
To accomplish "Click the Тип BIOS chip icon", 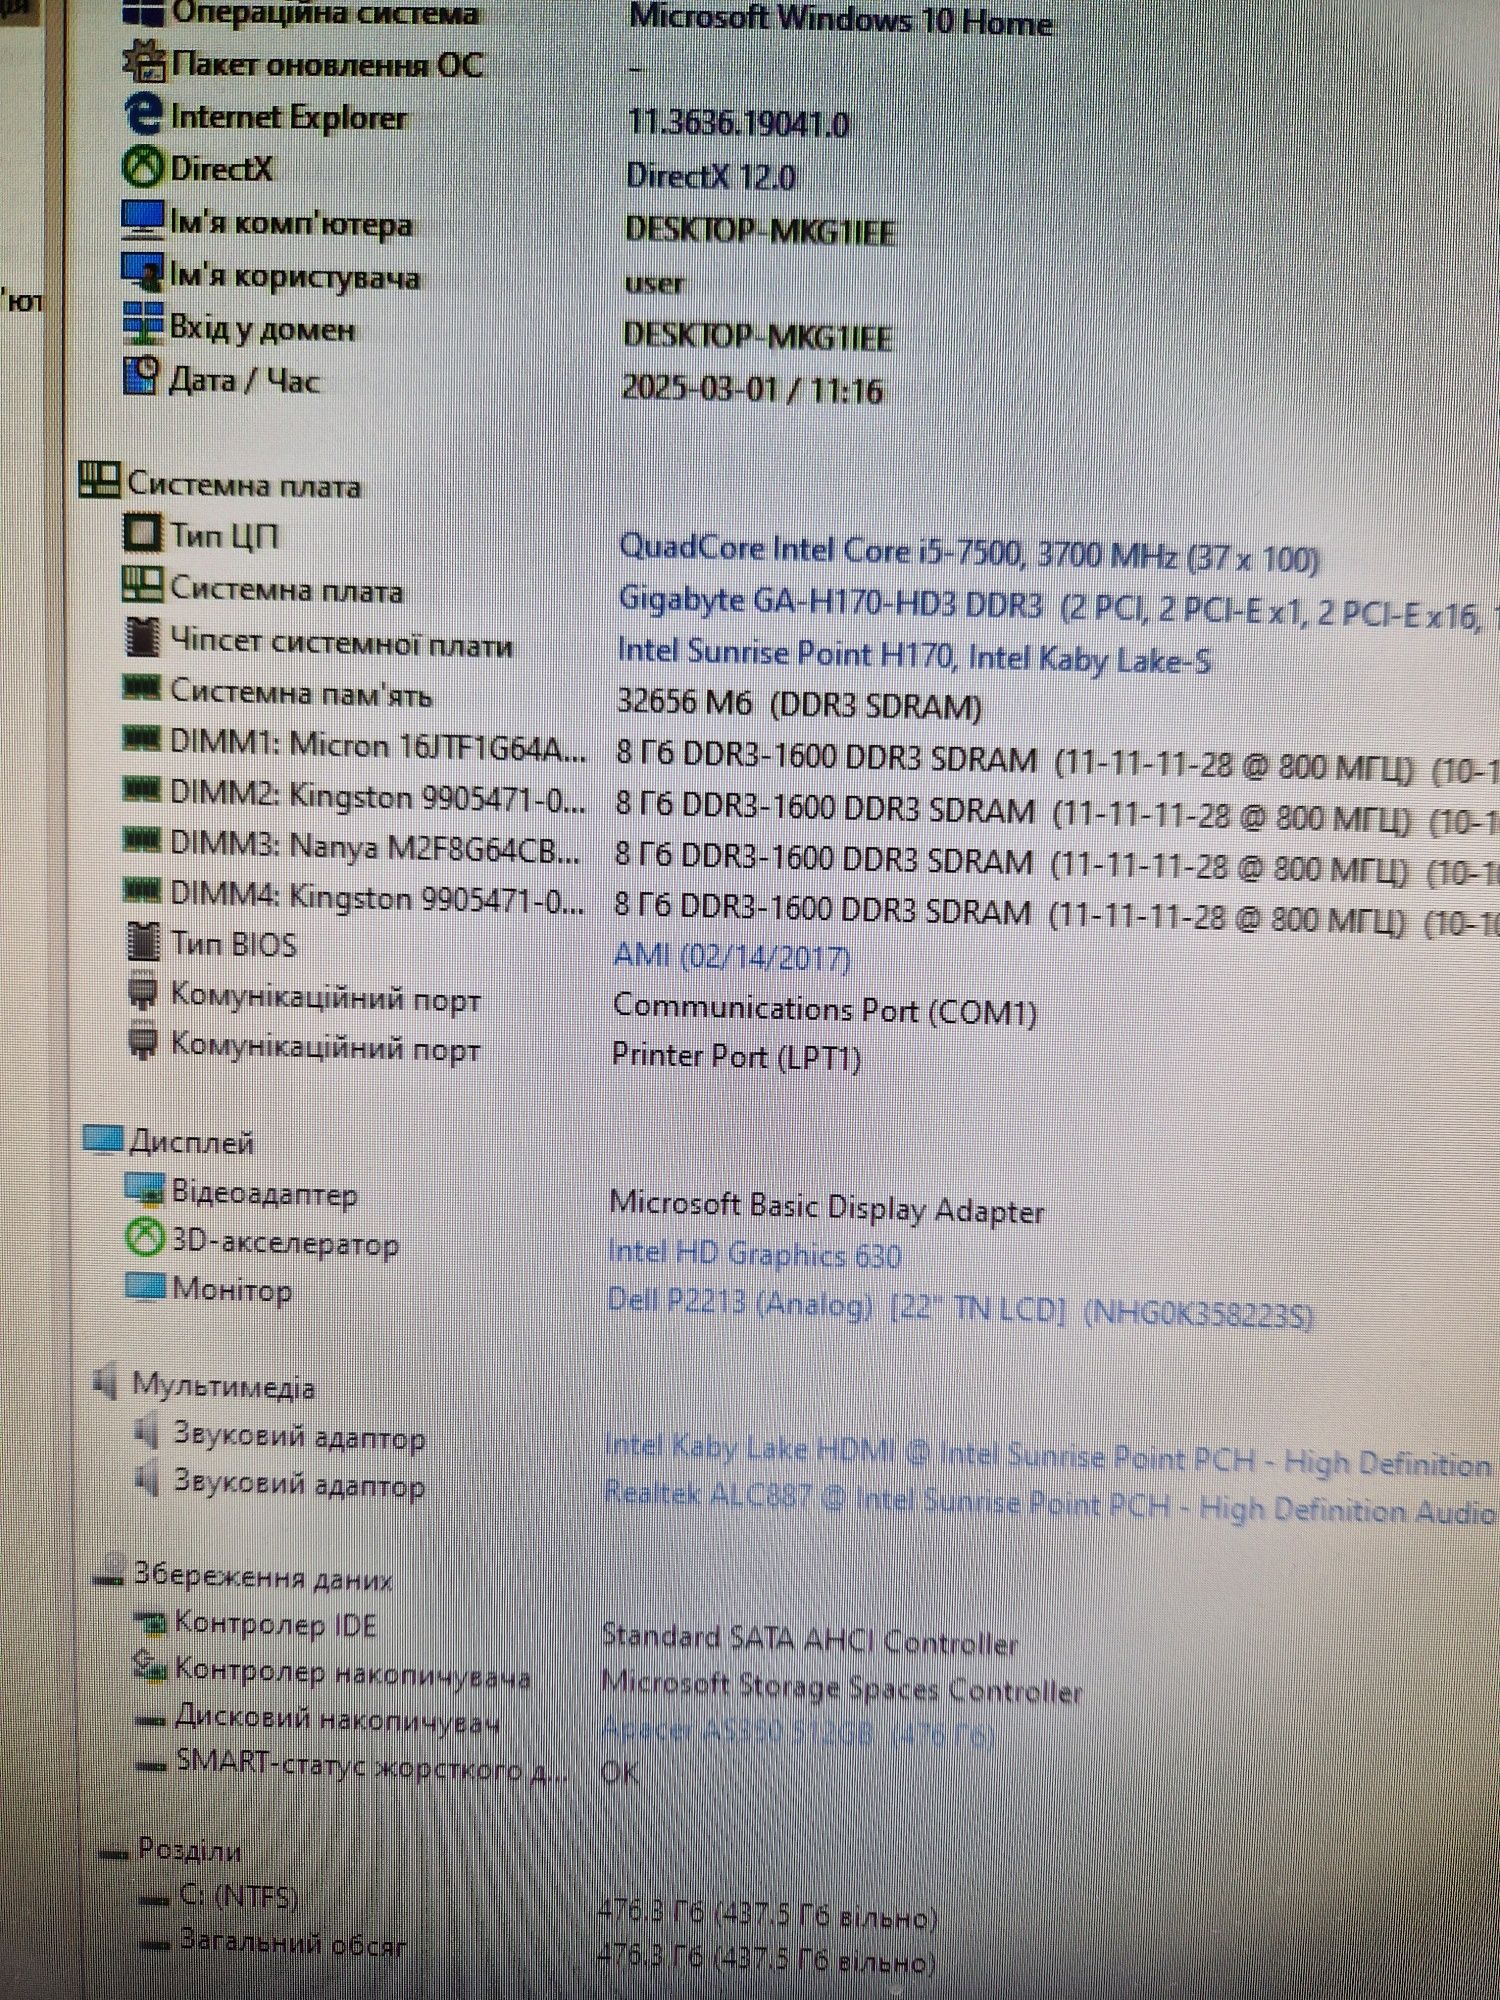I will click(x=143, y=941).
